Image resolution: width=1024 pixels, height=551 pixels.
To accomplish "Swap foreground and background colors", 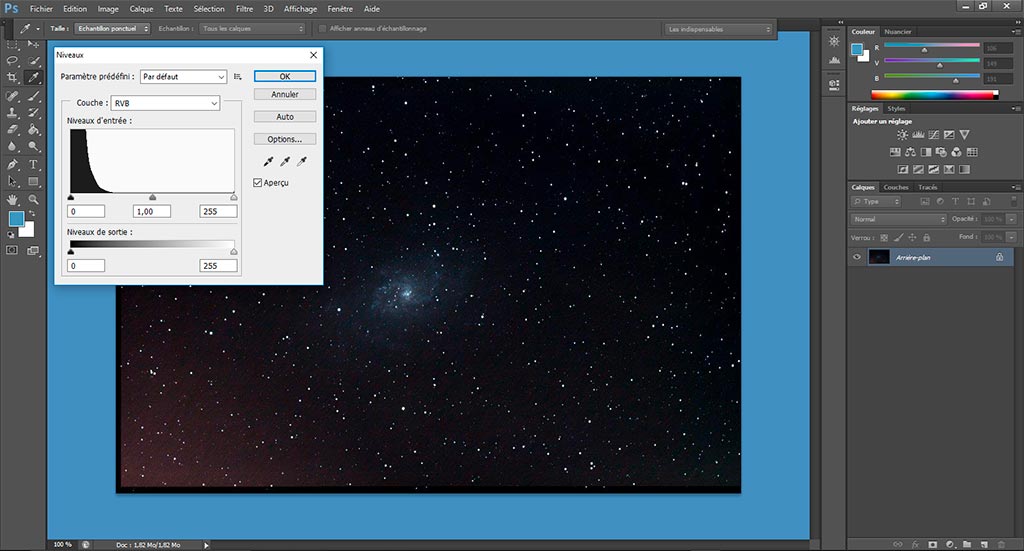I will 31,213.
